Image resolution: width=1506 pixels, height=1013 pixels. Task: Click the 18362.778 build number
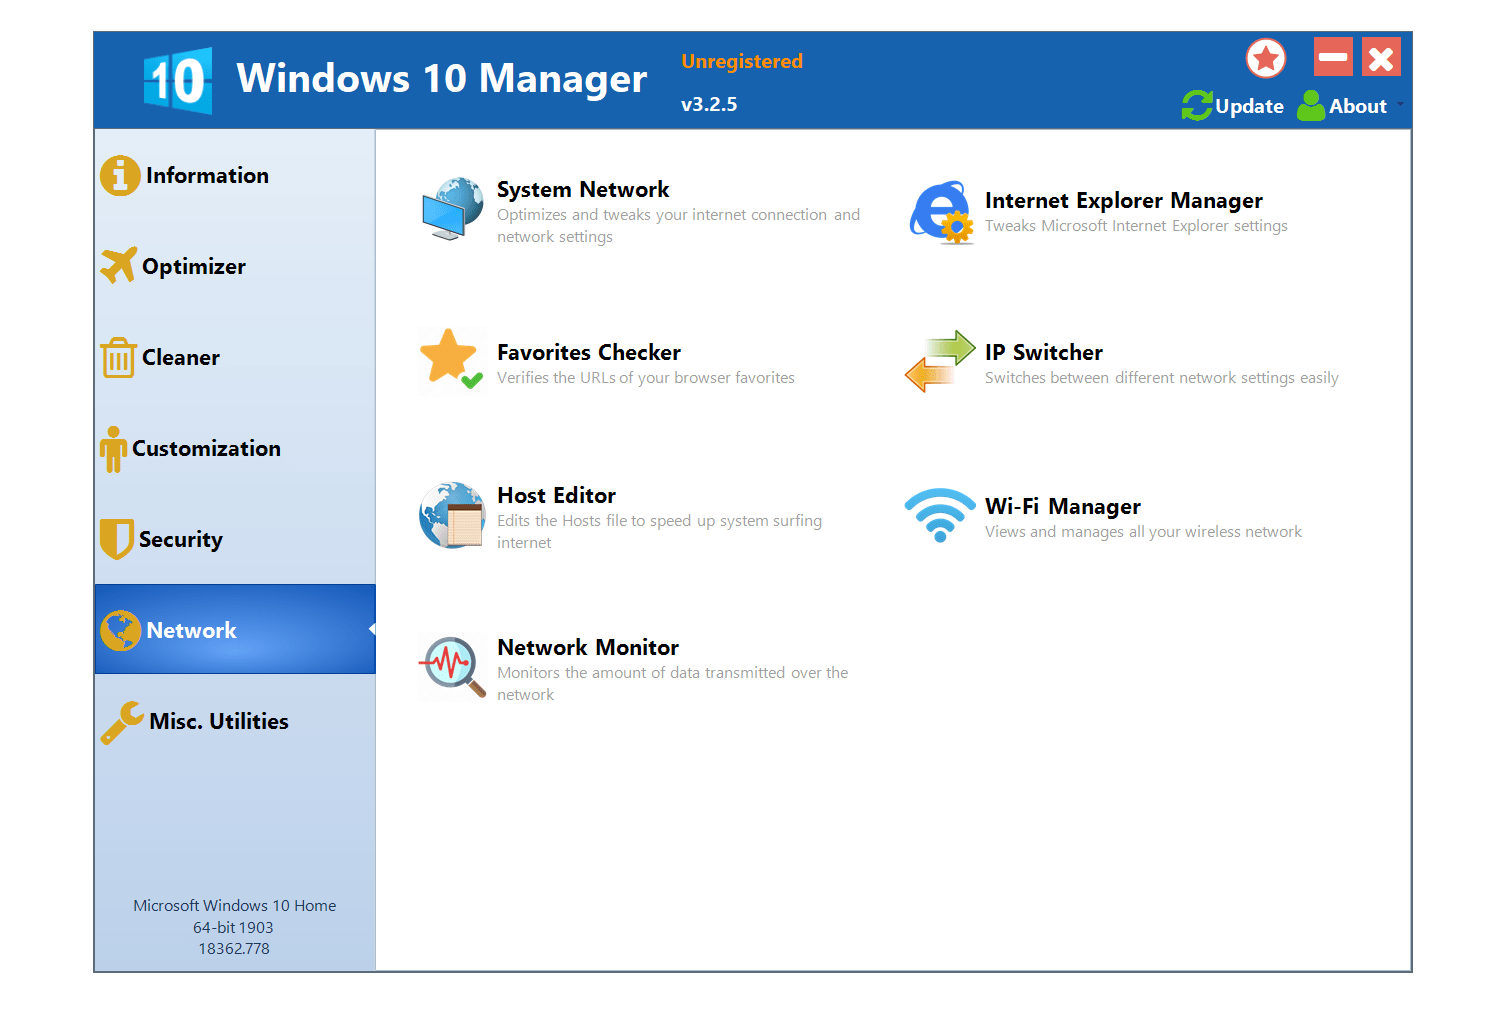234,949
